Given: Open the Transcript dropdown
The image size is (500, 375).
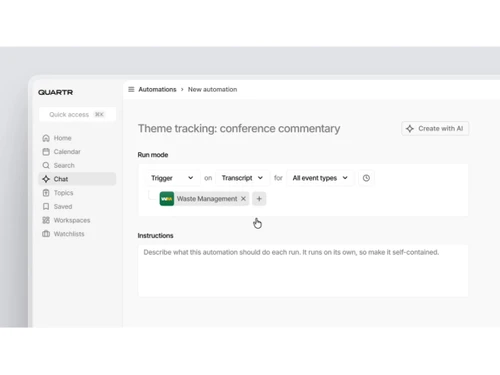Looking at the screenshot, I should click(242, 178).
